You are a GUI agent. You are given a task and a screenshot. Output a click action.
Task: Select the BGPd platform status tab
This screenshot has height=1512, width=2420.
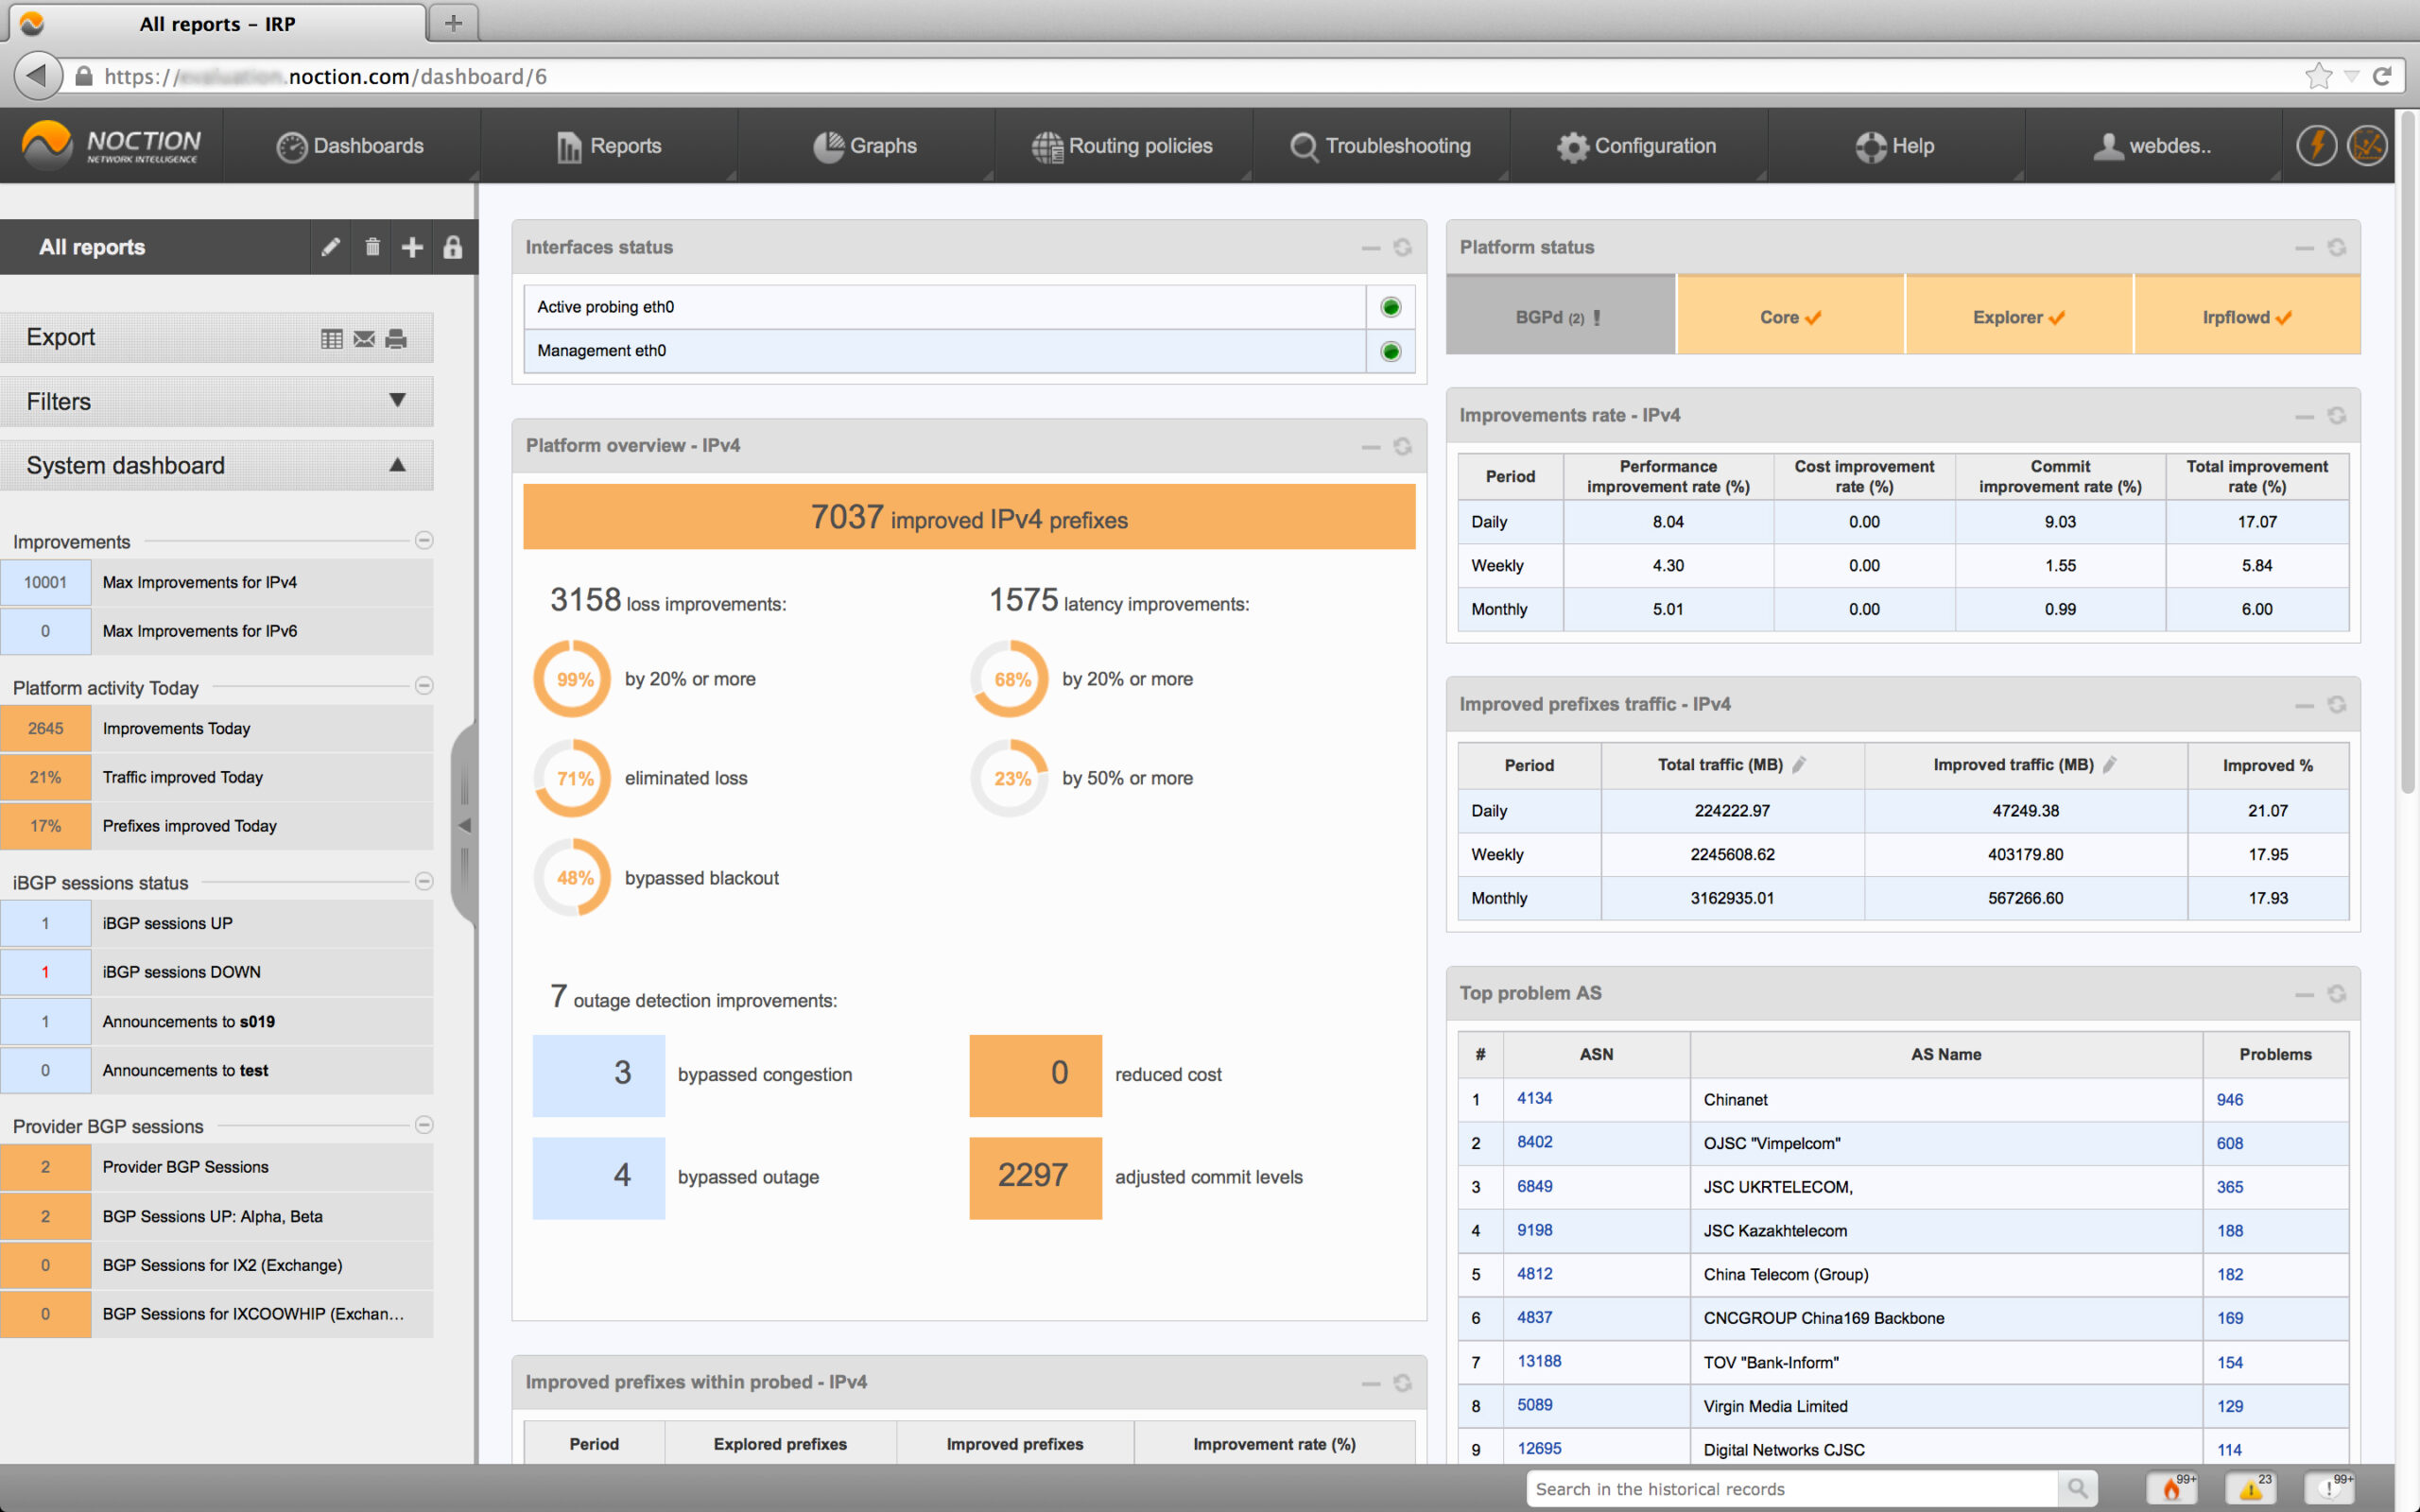(x=1559, y=317)
